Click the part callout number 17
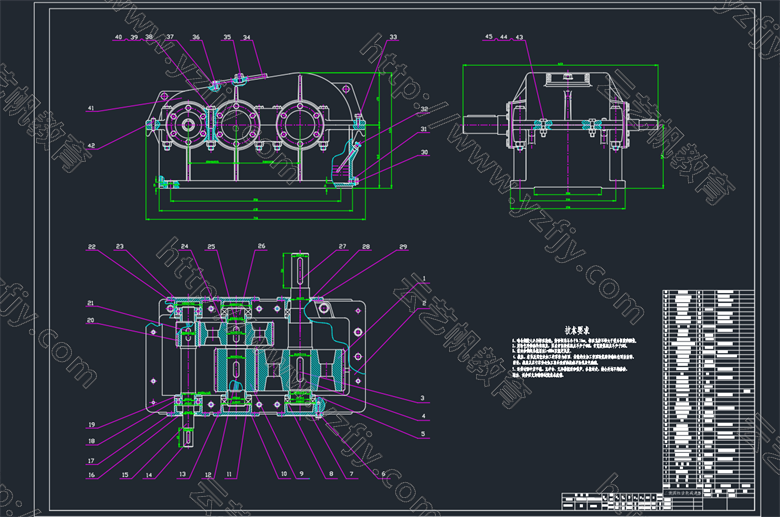This screenshot has width=780, height=517. pyautogui.click(x=91, y=461)
